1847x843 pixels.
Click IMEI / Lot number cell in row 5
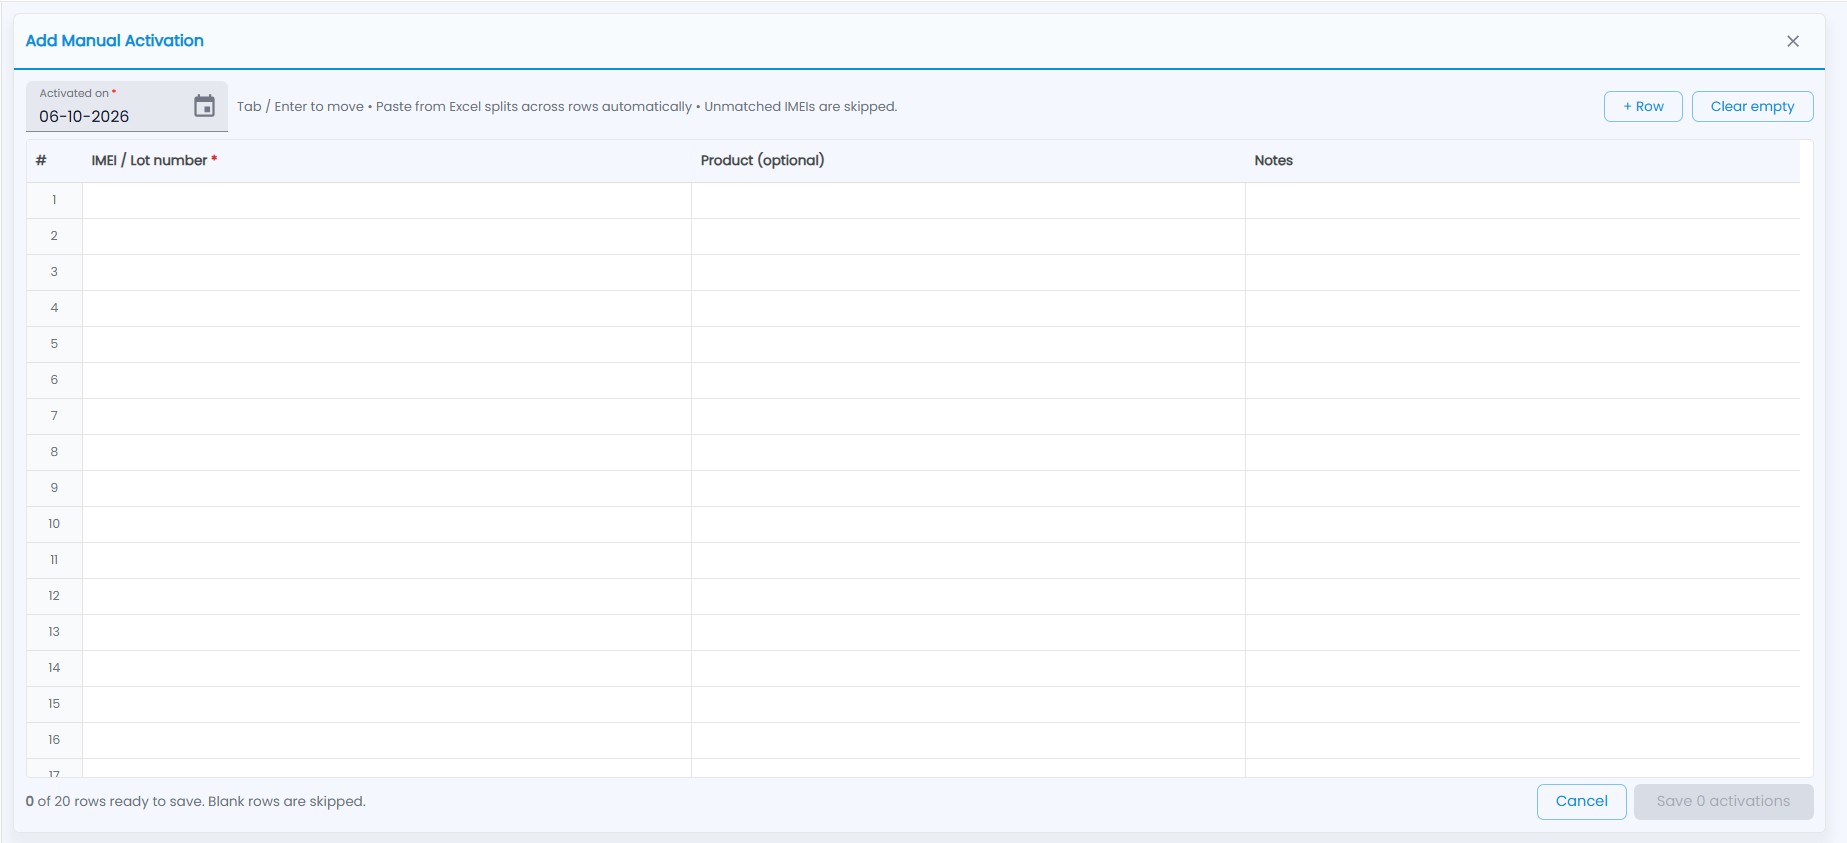pos(387,344)
